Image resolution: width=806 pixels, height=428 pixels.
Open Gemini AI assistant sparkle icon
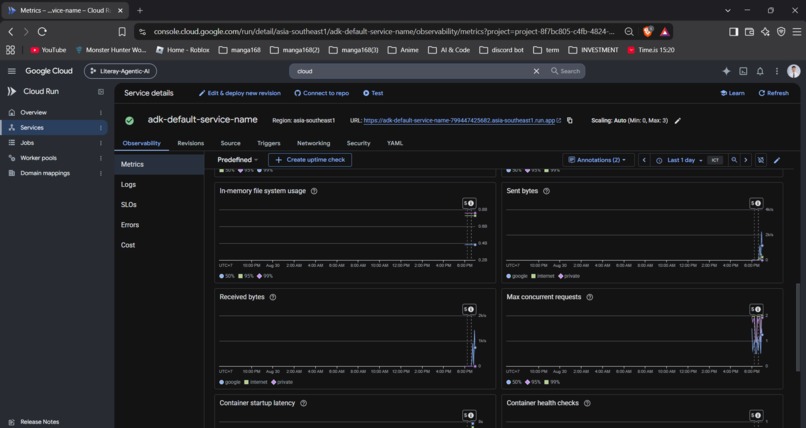pos(726,71)
